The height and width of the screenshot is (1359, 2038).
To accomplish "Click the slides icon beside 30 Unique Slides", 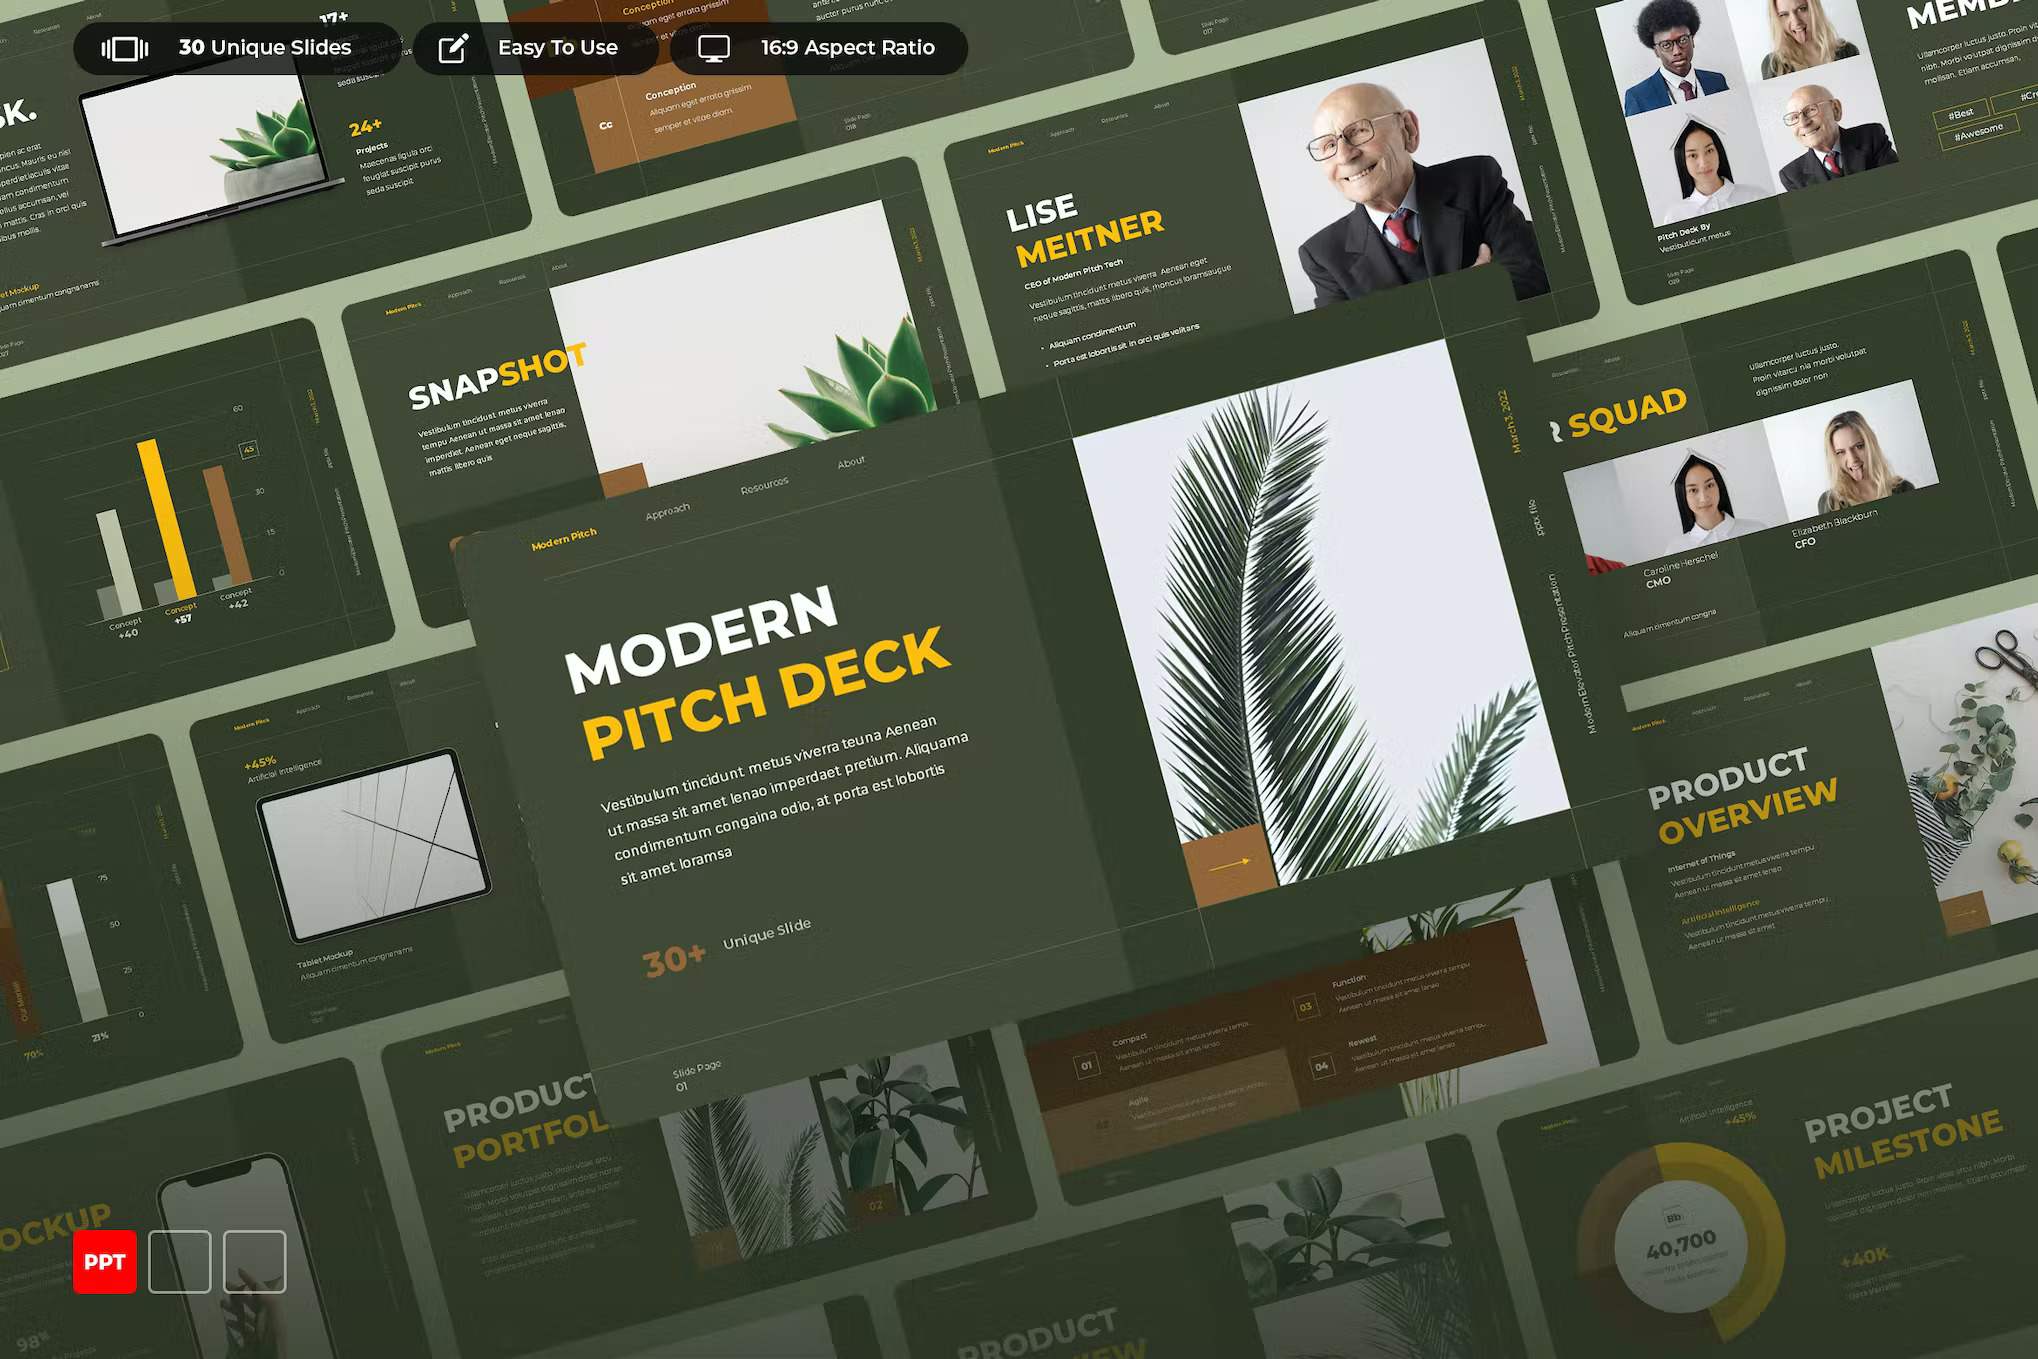I will pyautogui.click(x=125, y=48).
